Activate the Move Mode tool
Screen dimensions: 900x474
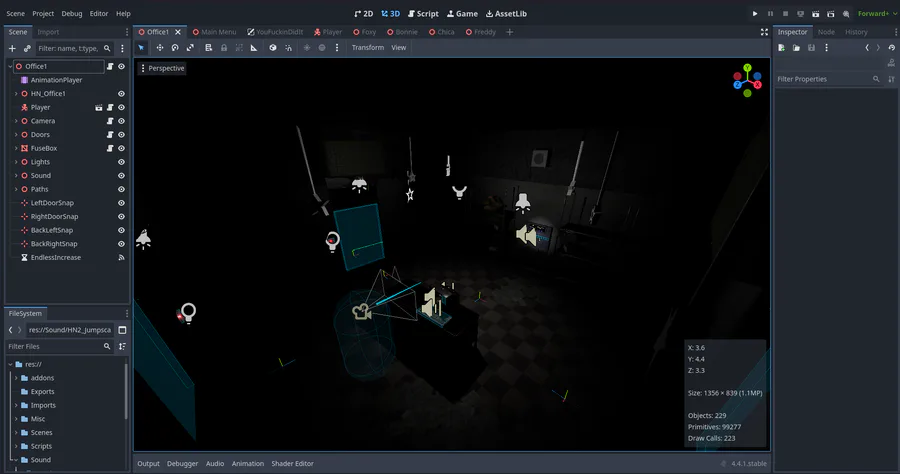point(160,48)
